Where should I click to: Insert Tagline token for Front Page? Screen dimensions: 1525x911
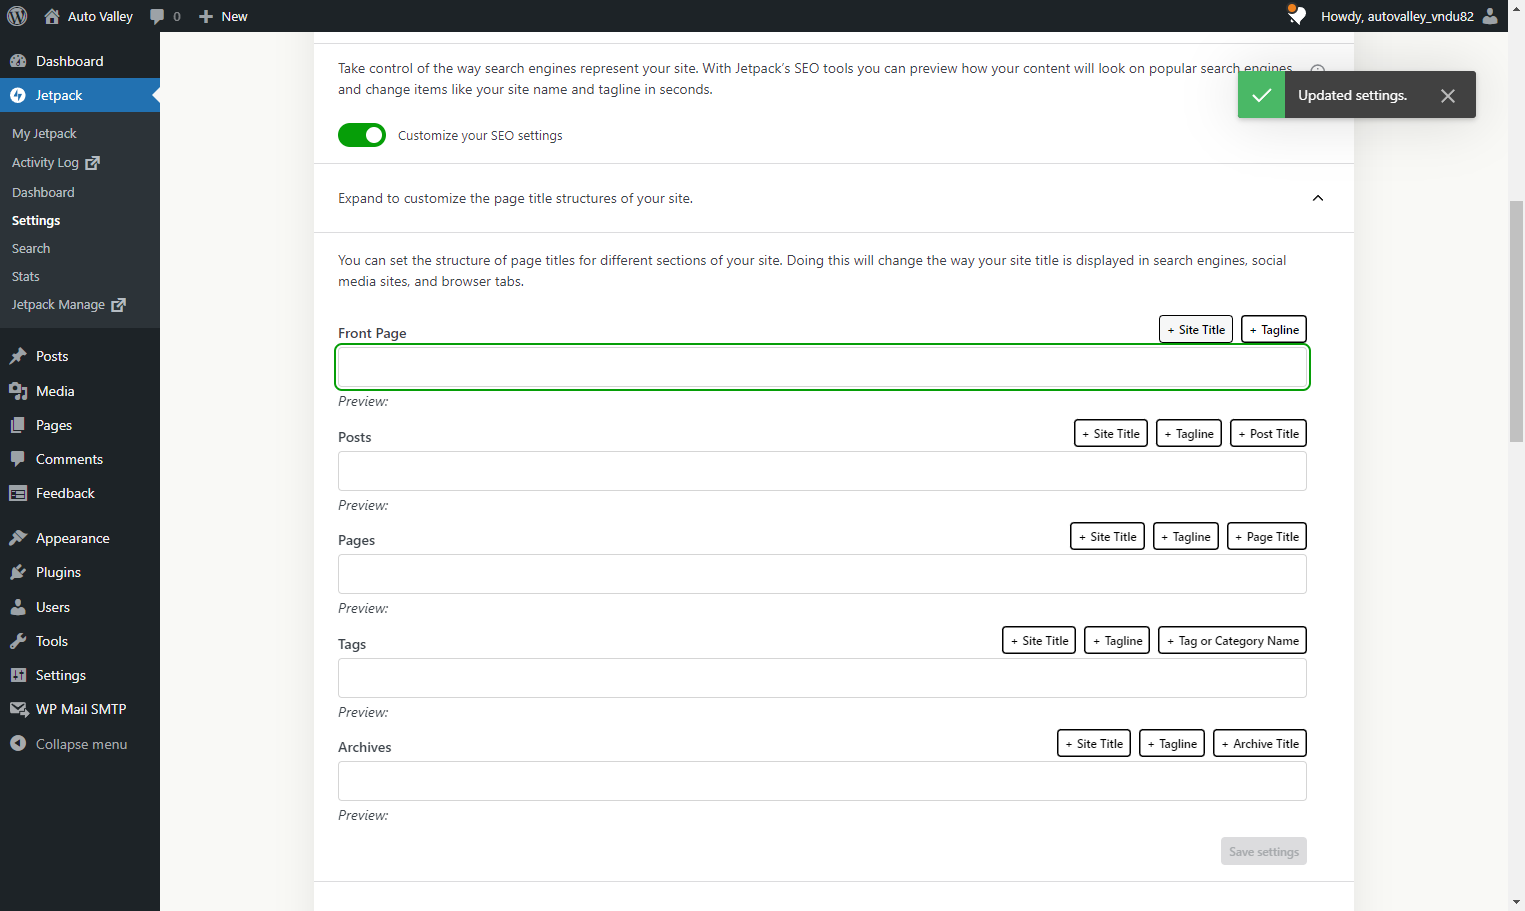coord(1274,329)
